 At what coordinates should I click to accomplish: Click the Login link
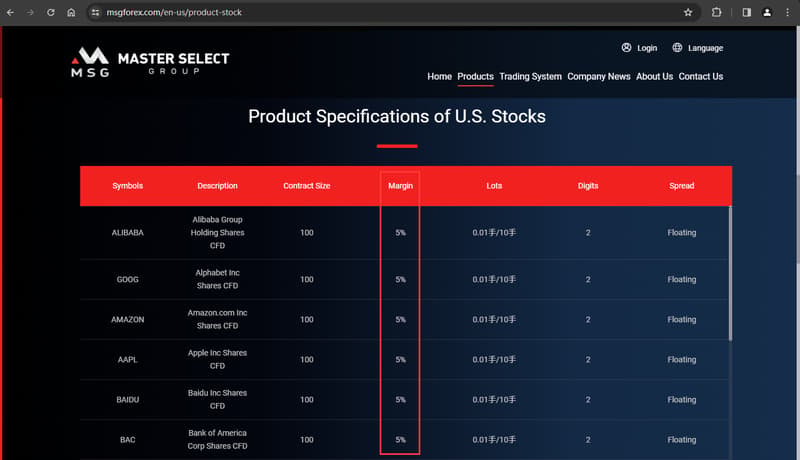(639, 48)
